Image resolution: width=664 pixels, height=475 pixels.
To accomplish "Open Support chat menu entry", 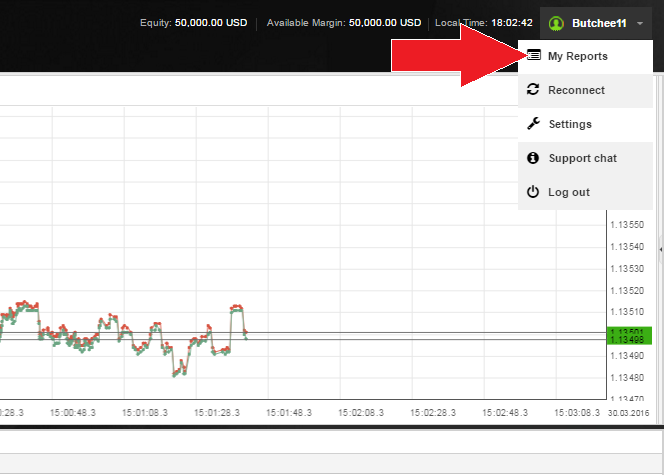I will click(x=585, y=158).
